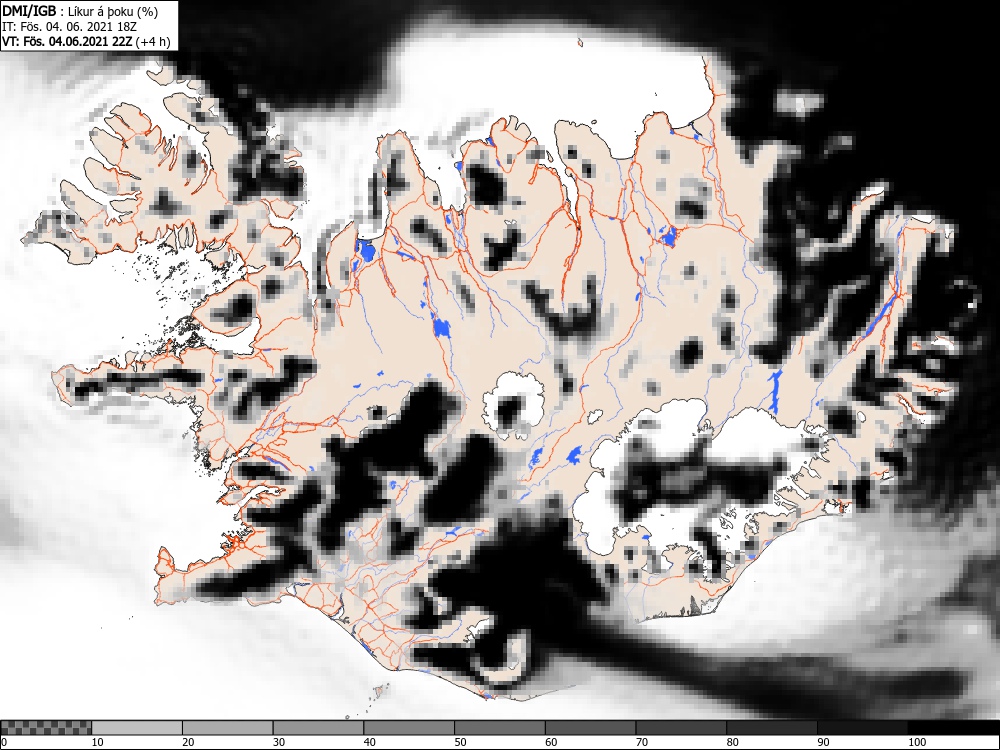Click the legend label '100'
The height and width of the screenshot is (750, 1000).
tap(916, 742)
